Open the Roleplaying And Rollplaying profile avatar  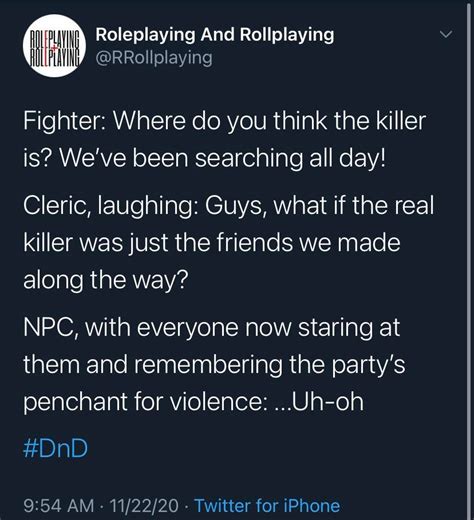click(x=54, y=46)
